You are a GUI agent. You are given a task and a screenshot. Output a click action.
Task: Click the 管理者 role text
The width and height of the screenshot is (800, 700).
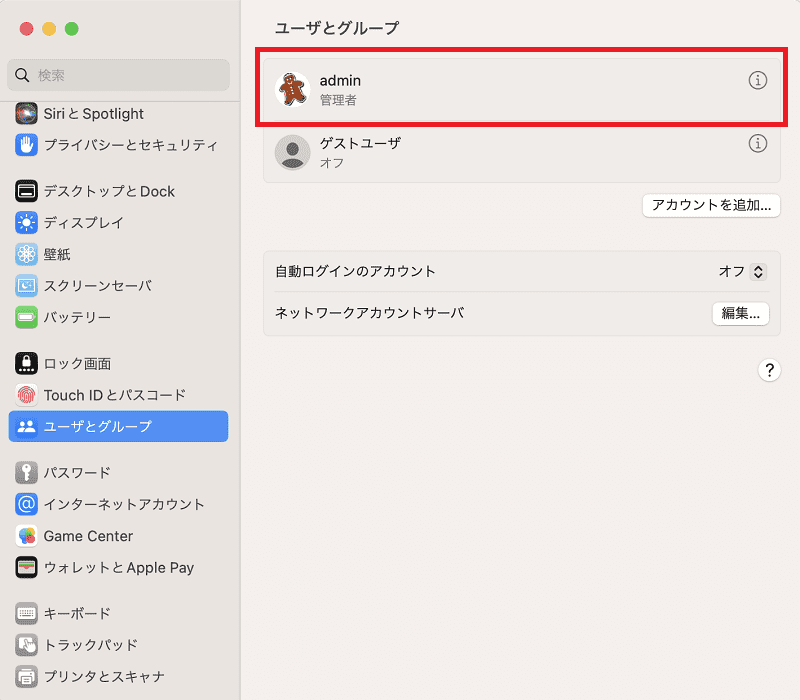338,100
